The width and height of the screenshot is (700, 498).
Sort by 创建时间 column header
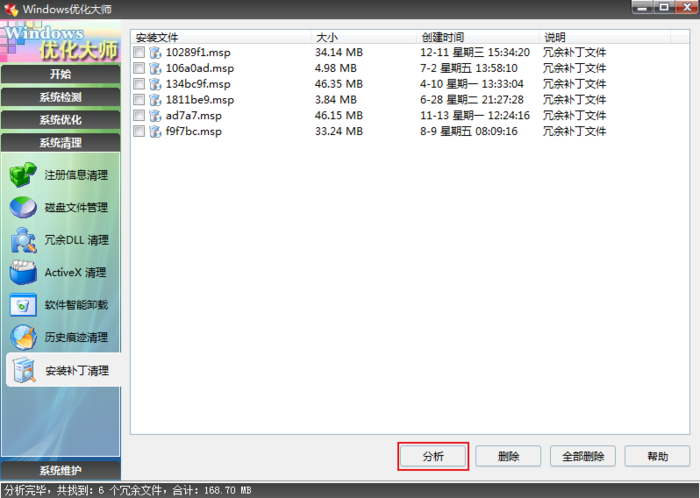tap(478, 37)
